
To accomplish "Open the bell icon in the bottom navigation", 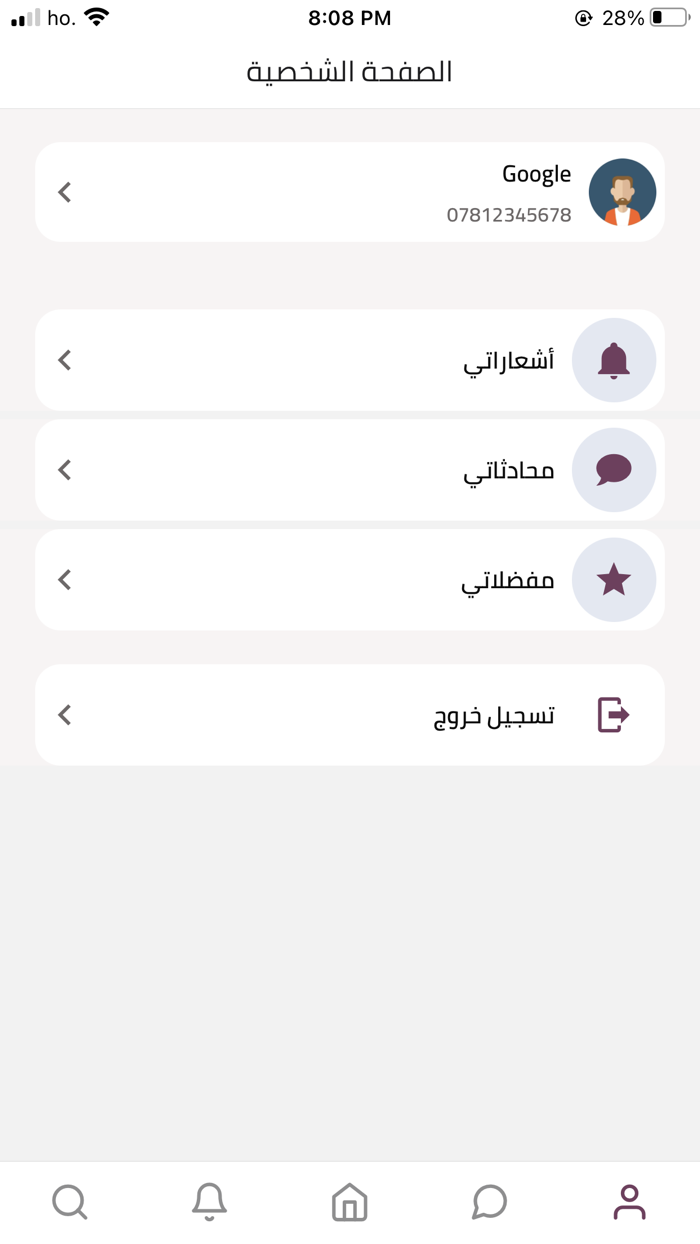I will pos(209,1202).
